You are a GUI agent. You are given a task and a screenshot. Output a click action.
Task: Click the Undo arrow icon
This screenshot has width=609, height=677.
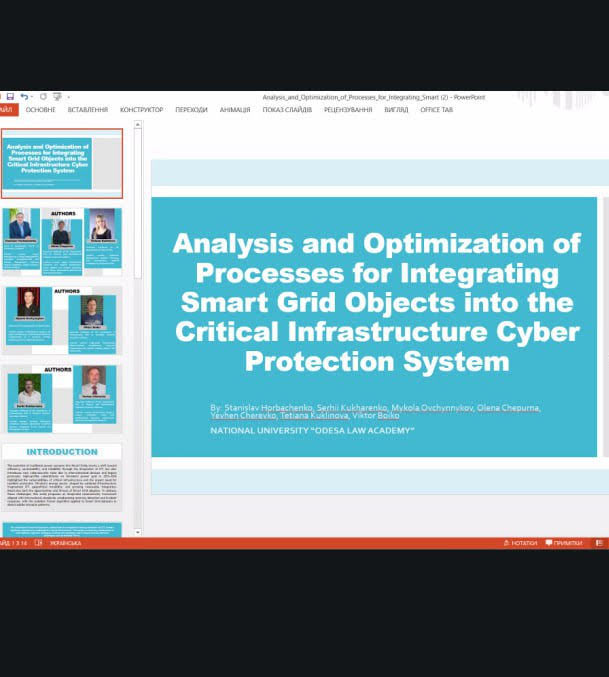click(24, 97)
